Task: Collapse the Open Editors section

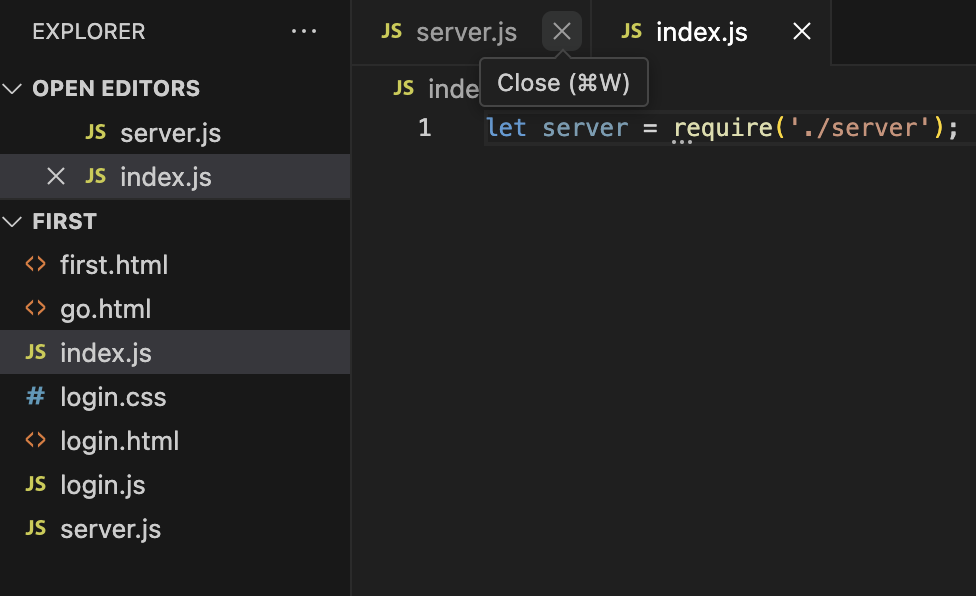Action: [13, 89]
